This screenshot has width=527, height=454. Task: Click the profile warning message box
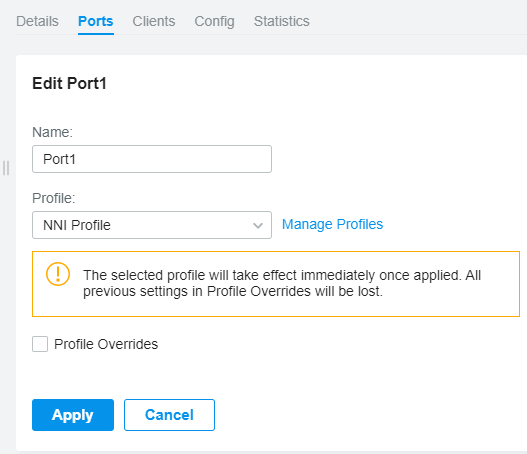pyautogui.click(x=276, y=284)
